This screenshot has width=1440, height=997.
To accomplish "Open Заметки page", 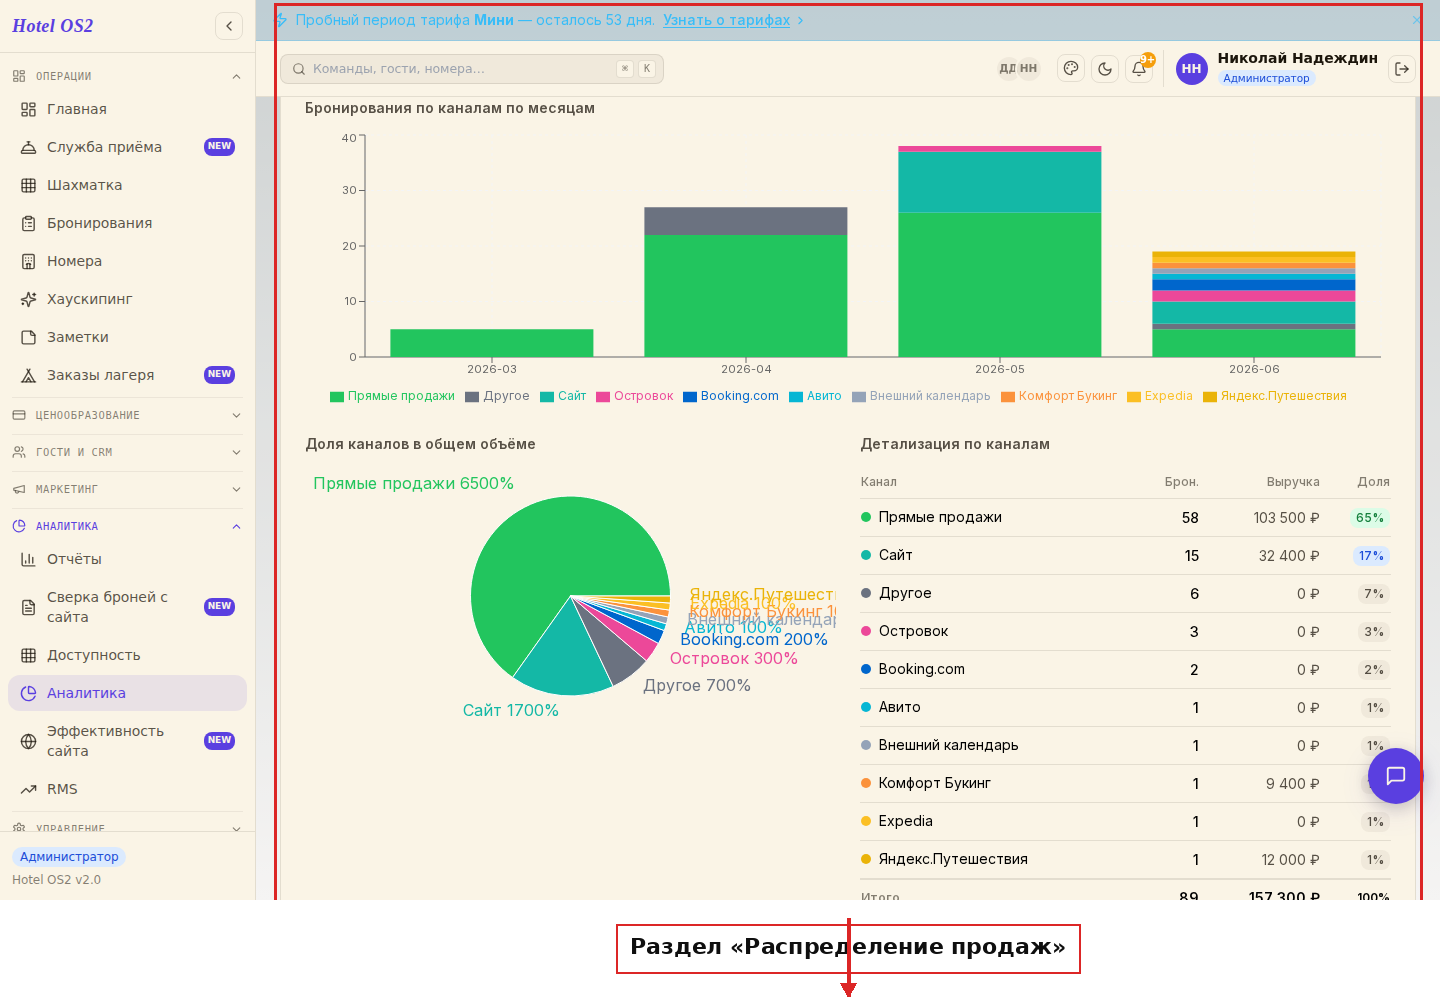I will [x=127, y=337].
